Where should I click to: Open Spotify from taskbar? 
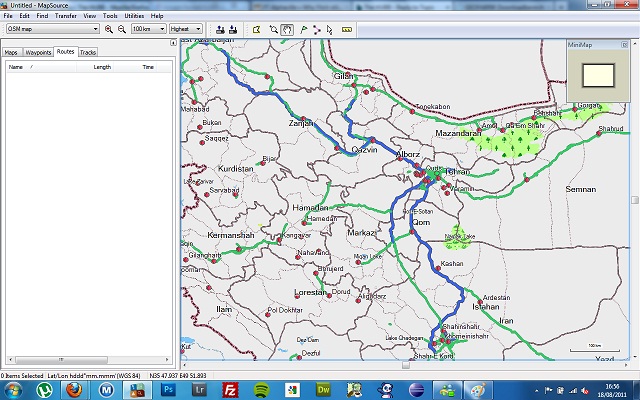pyautogui.click(x=261, y=390)
